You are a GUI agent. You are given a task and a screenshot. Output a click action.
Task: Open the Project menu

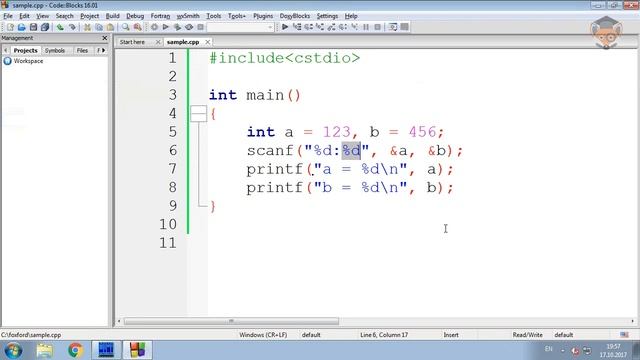coord(89,16)
